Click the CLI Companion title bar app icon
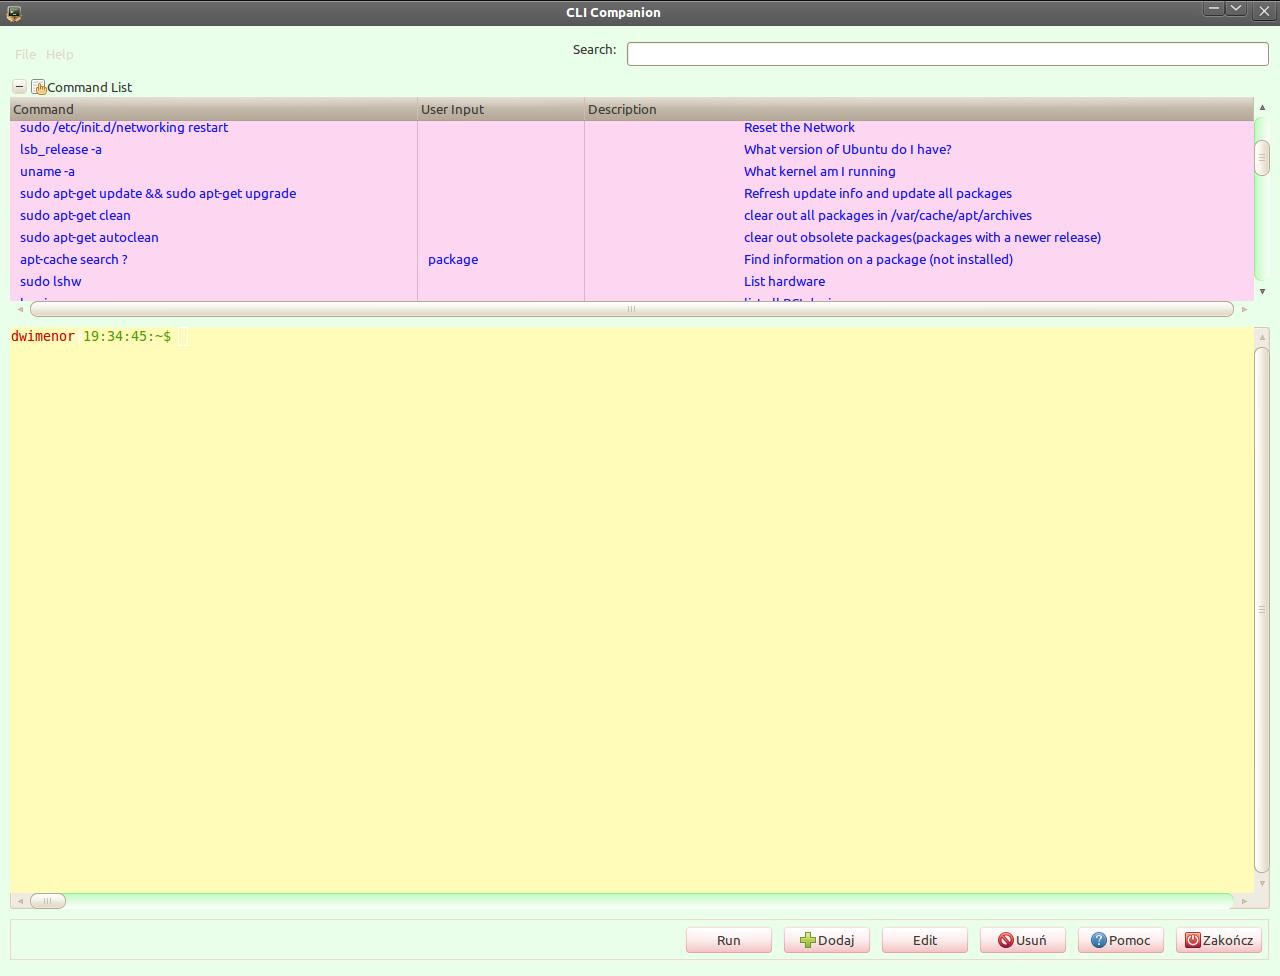 pos(14,13)
